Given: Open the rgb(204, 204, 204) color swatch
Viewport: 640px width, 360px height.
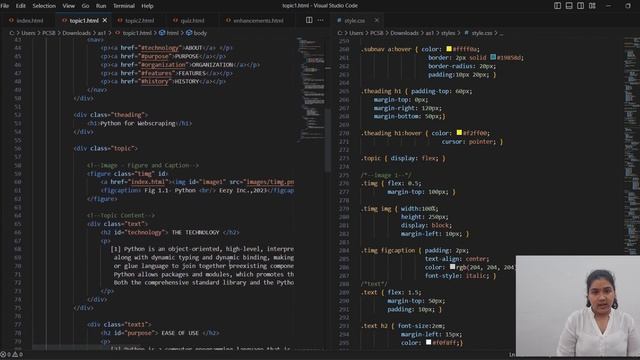Looking at the screenshot, I should pos(452,267).
